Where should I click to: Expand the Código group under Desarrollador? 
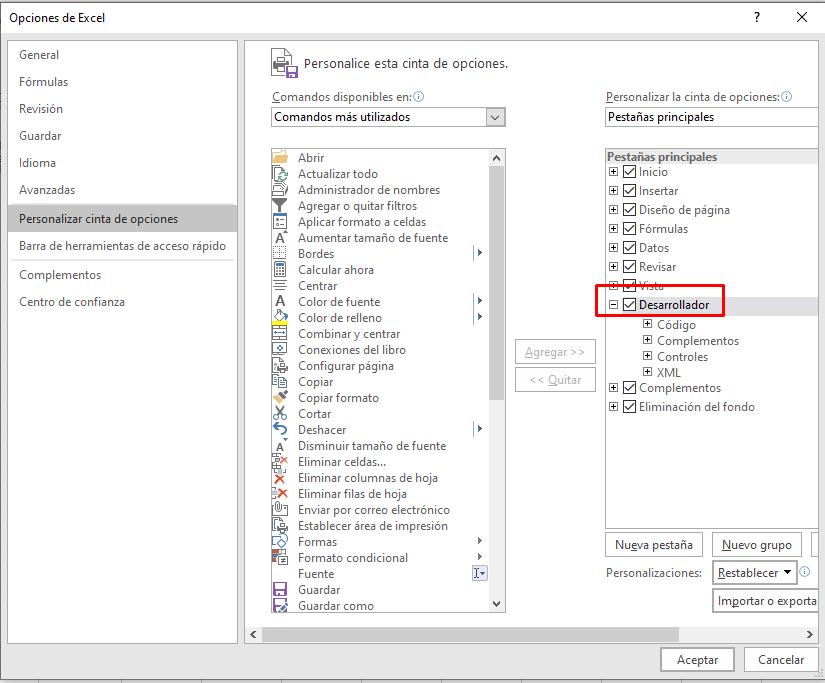pyautogui.click(x=648, y=324)
